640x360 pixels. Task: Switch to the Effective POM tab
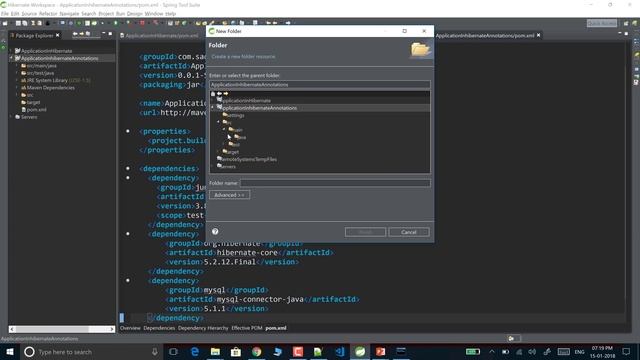(247, 328)
